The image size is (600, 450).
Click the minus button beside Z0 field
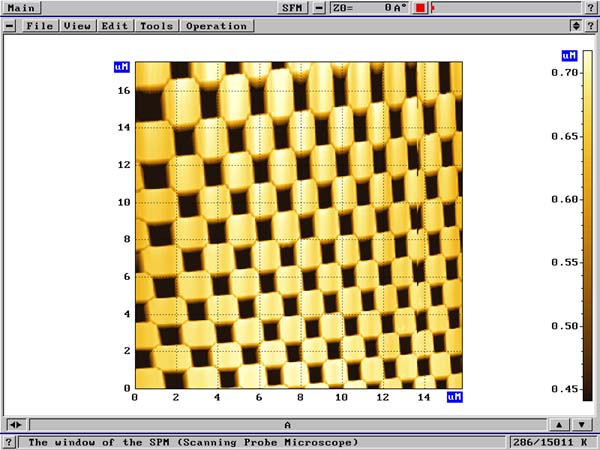(x=319, y=7)
